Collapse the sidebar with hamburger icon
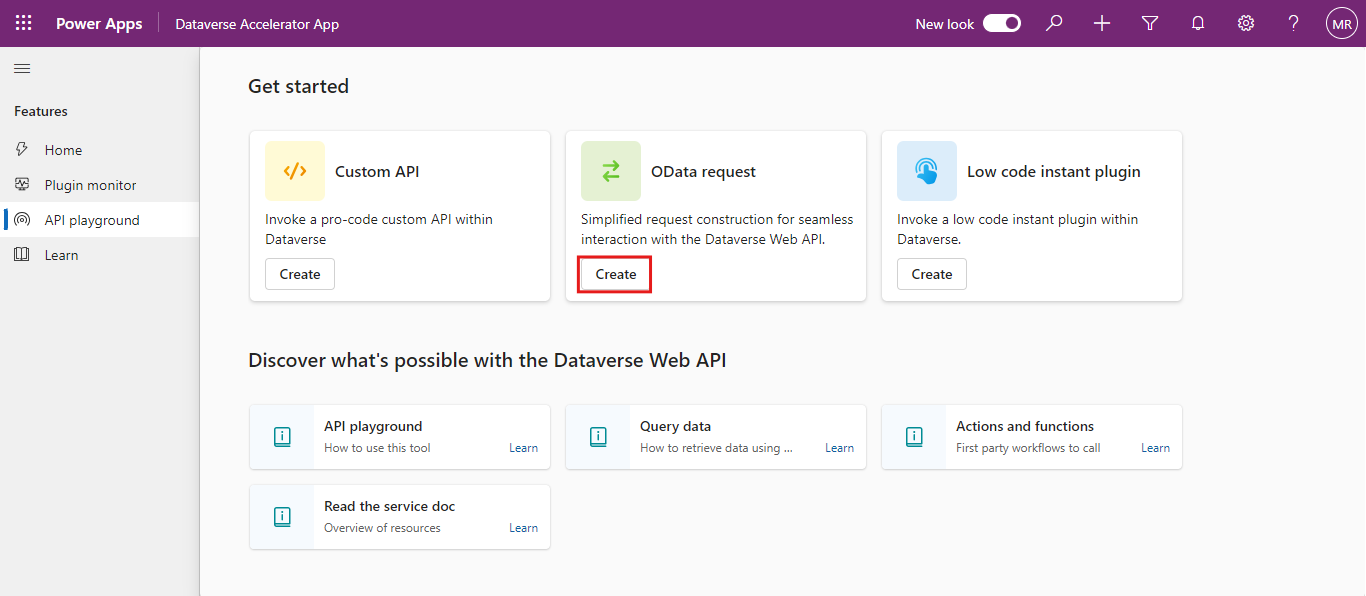Viewport: 1366px width, 596px height. pyautogui.click(x=22, y=69)
